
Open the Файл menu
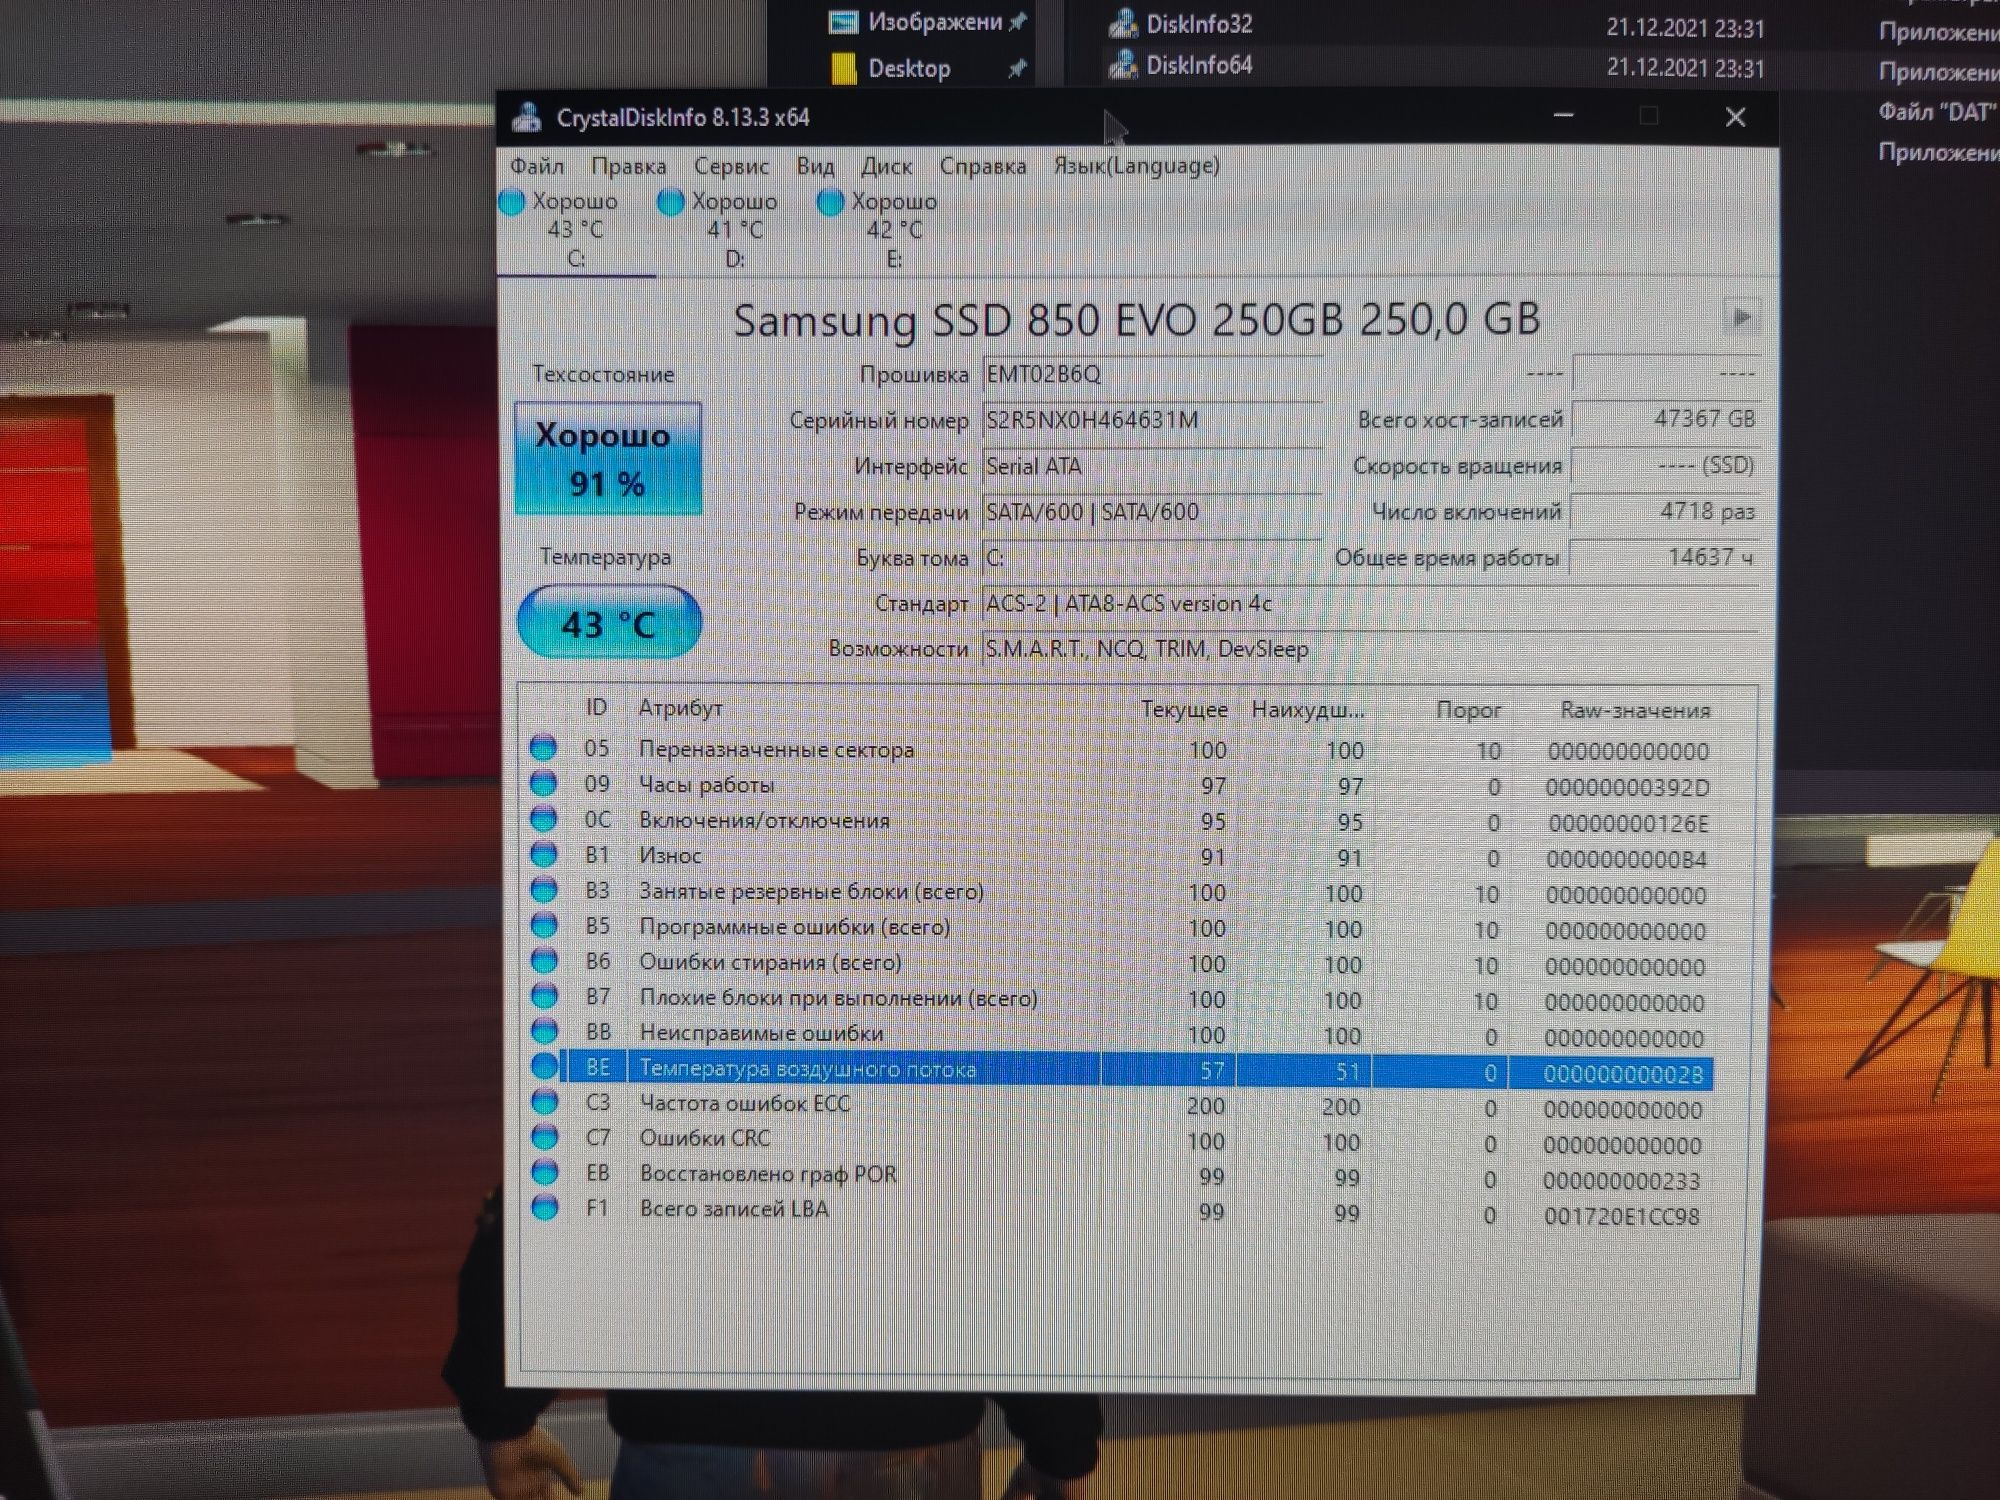[x=537, y=166]
